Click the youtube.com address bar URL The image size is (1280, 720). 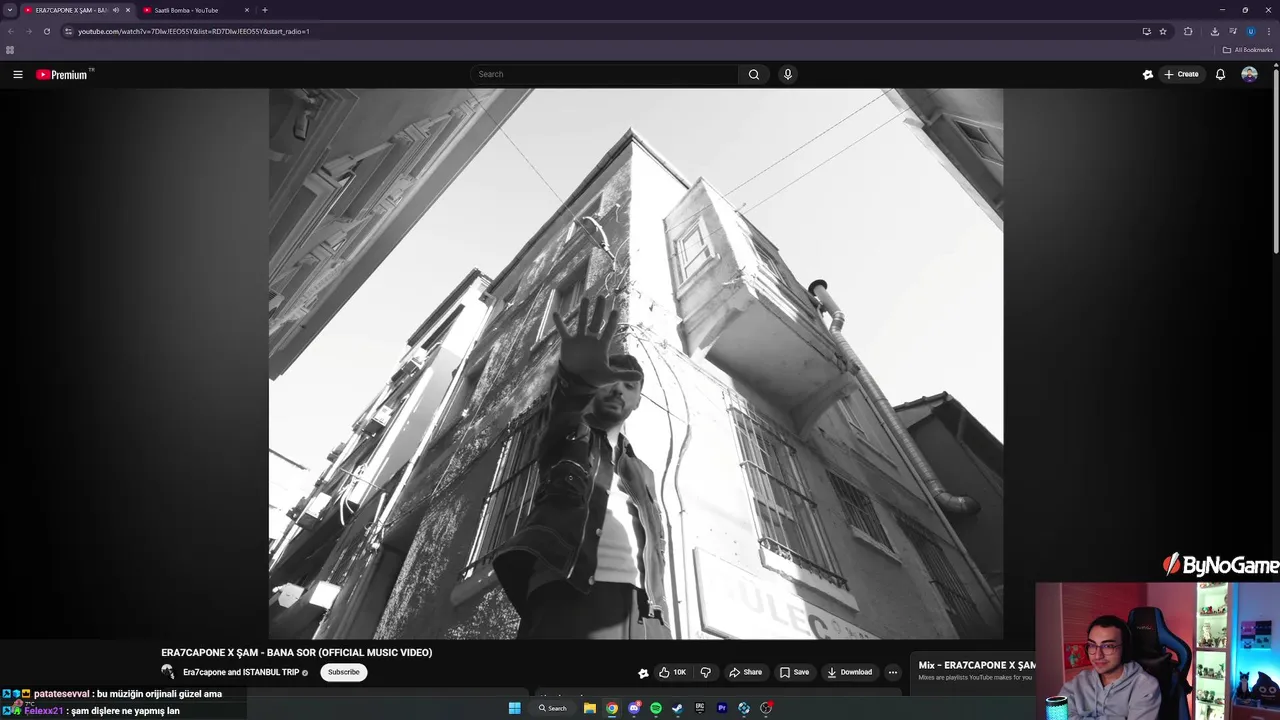[x=194, y=31]
